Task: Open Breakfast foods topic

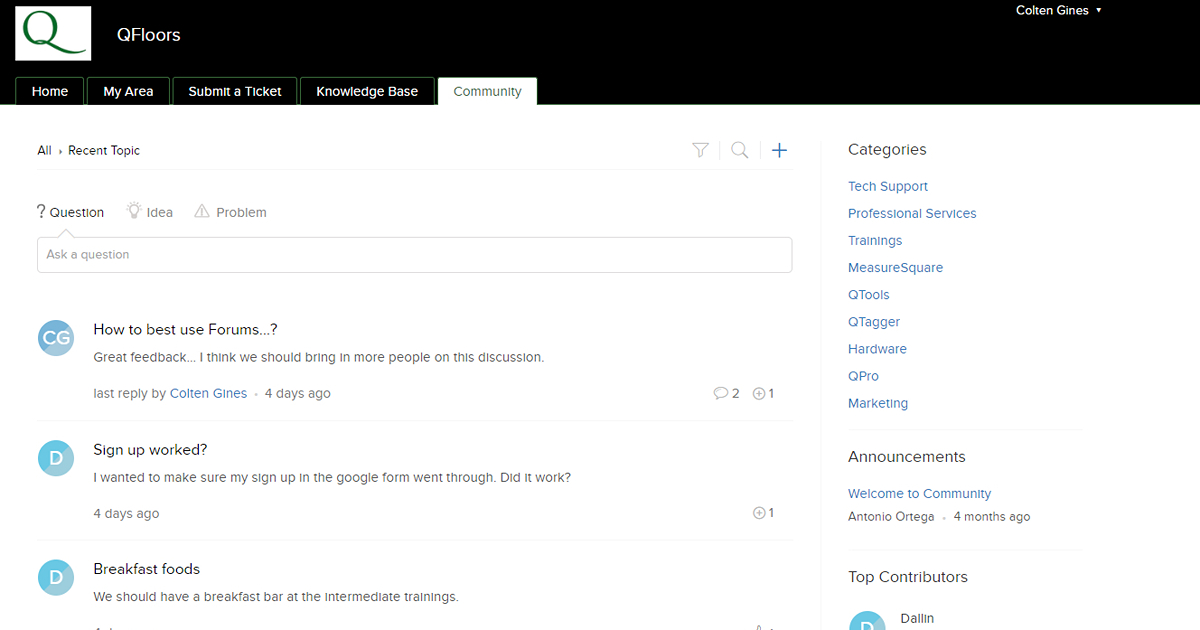Action: (146, 569)
